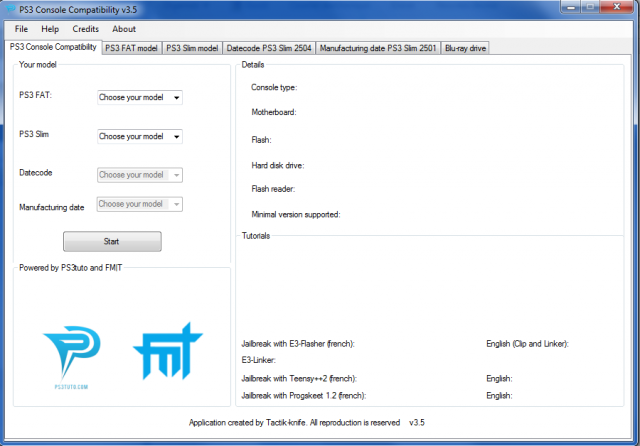Click 'Console type:' detail label
The width and height of the screenshot is (640, 446).
(274, 87)
